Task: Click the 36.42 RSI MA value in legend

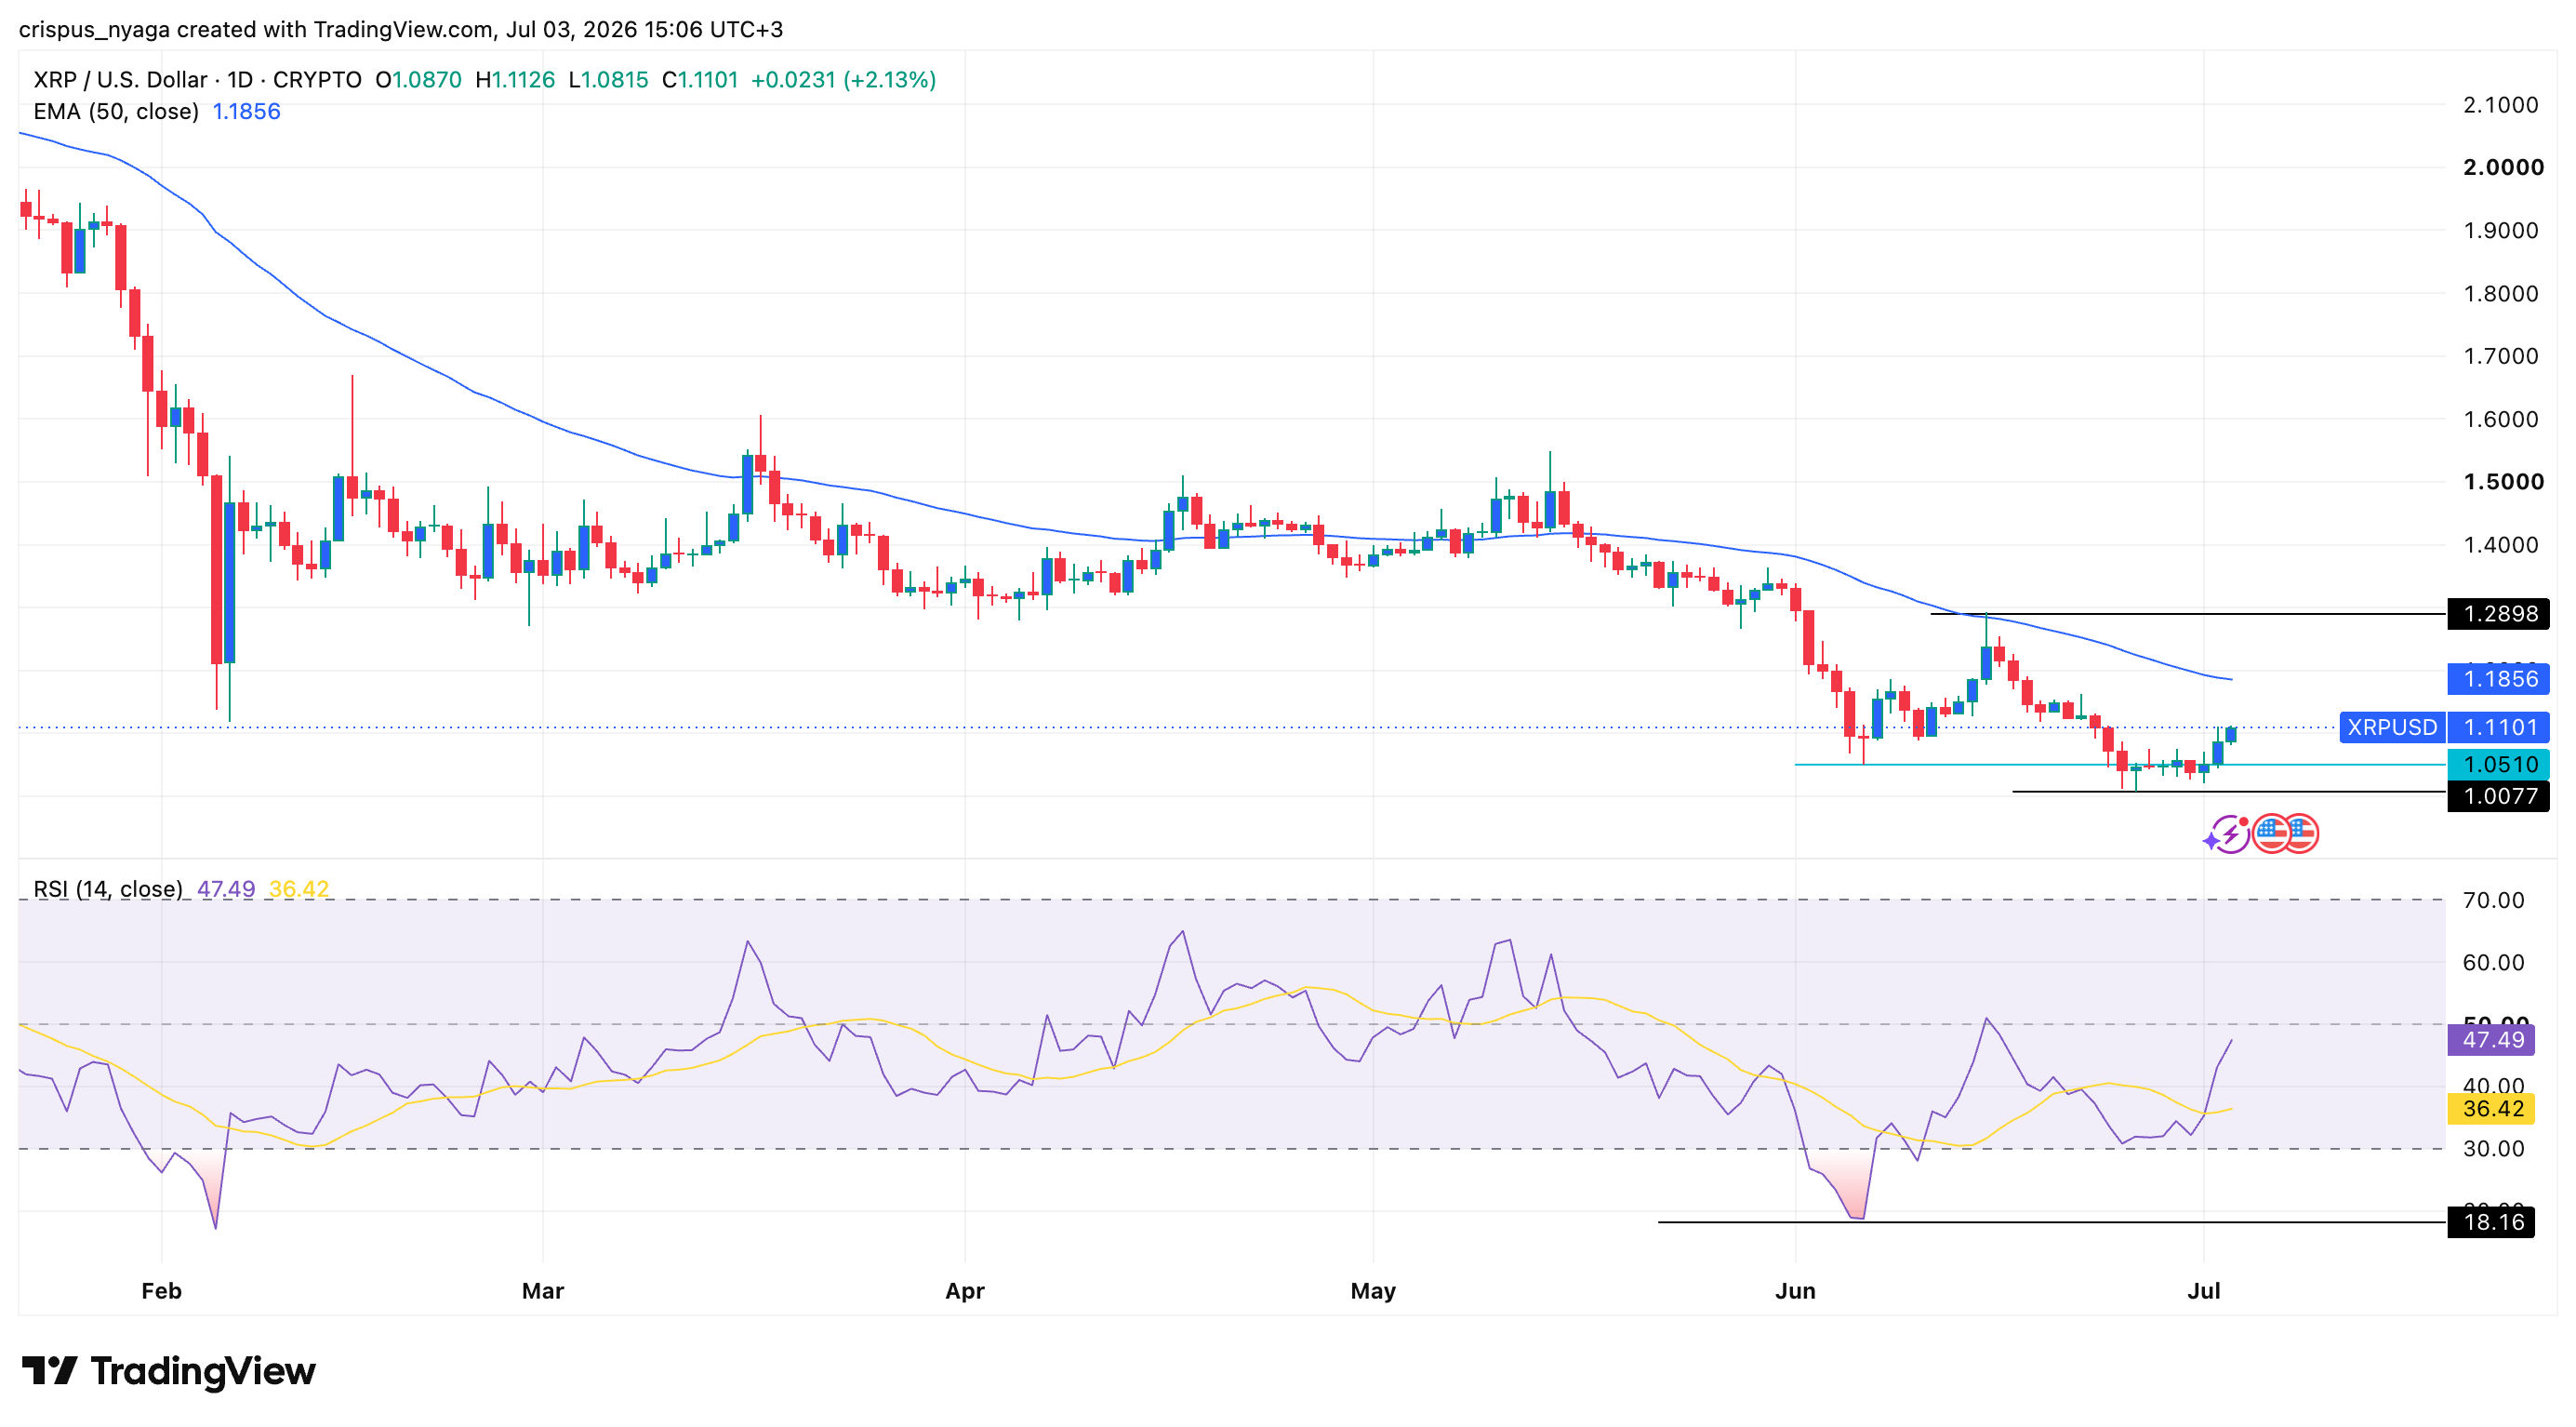Action: 299,889
